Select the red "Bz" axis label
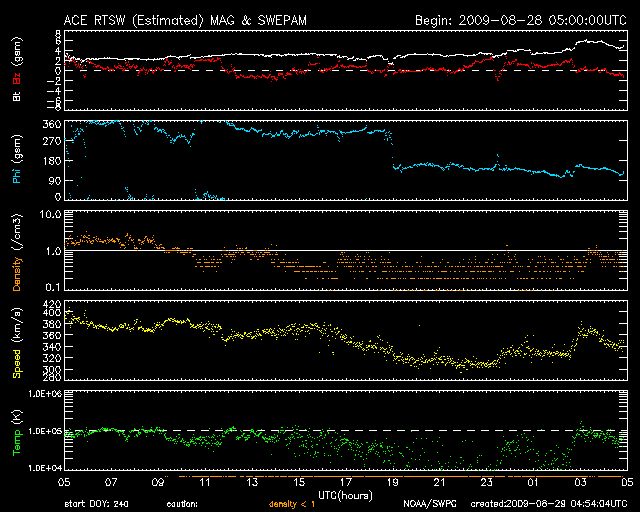 pos(17,79)
